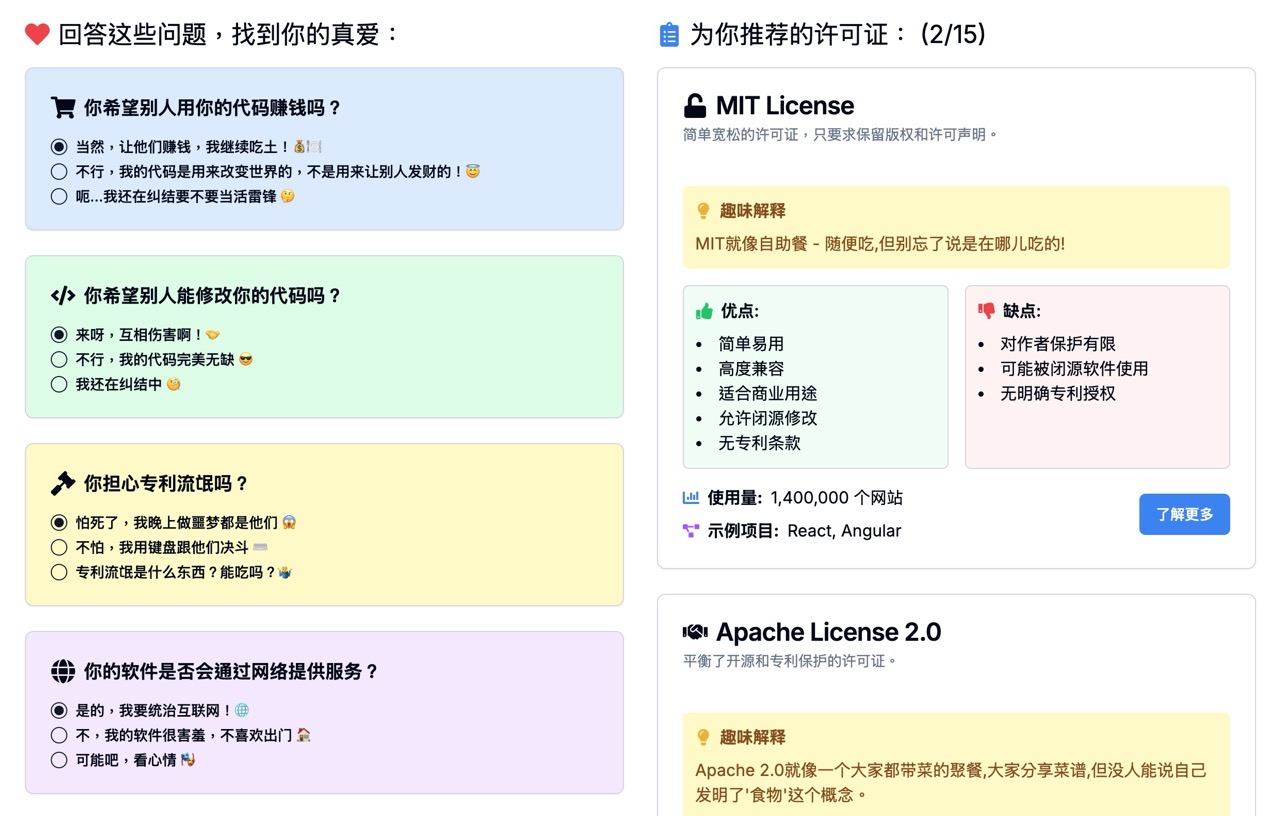Click the question heading 你担心专利流氓吗
1280x816 pixels.
point(166,484)
